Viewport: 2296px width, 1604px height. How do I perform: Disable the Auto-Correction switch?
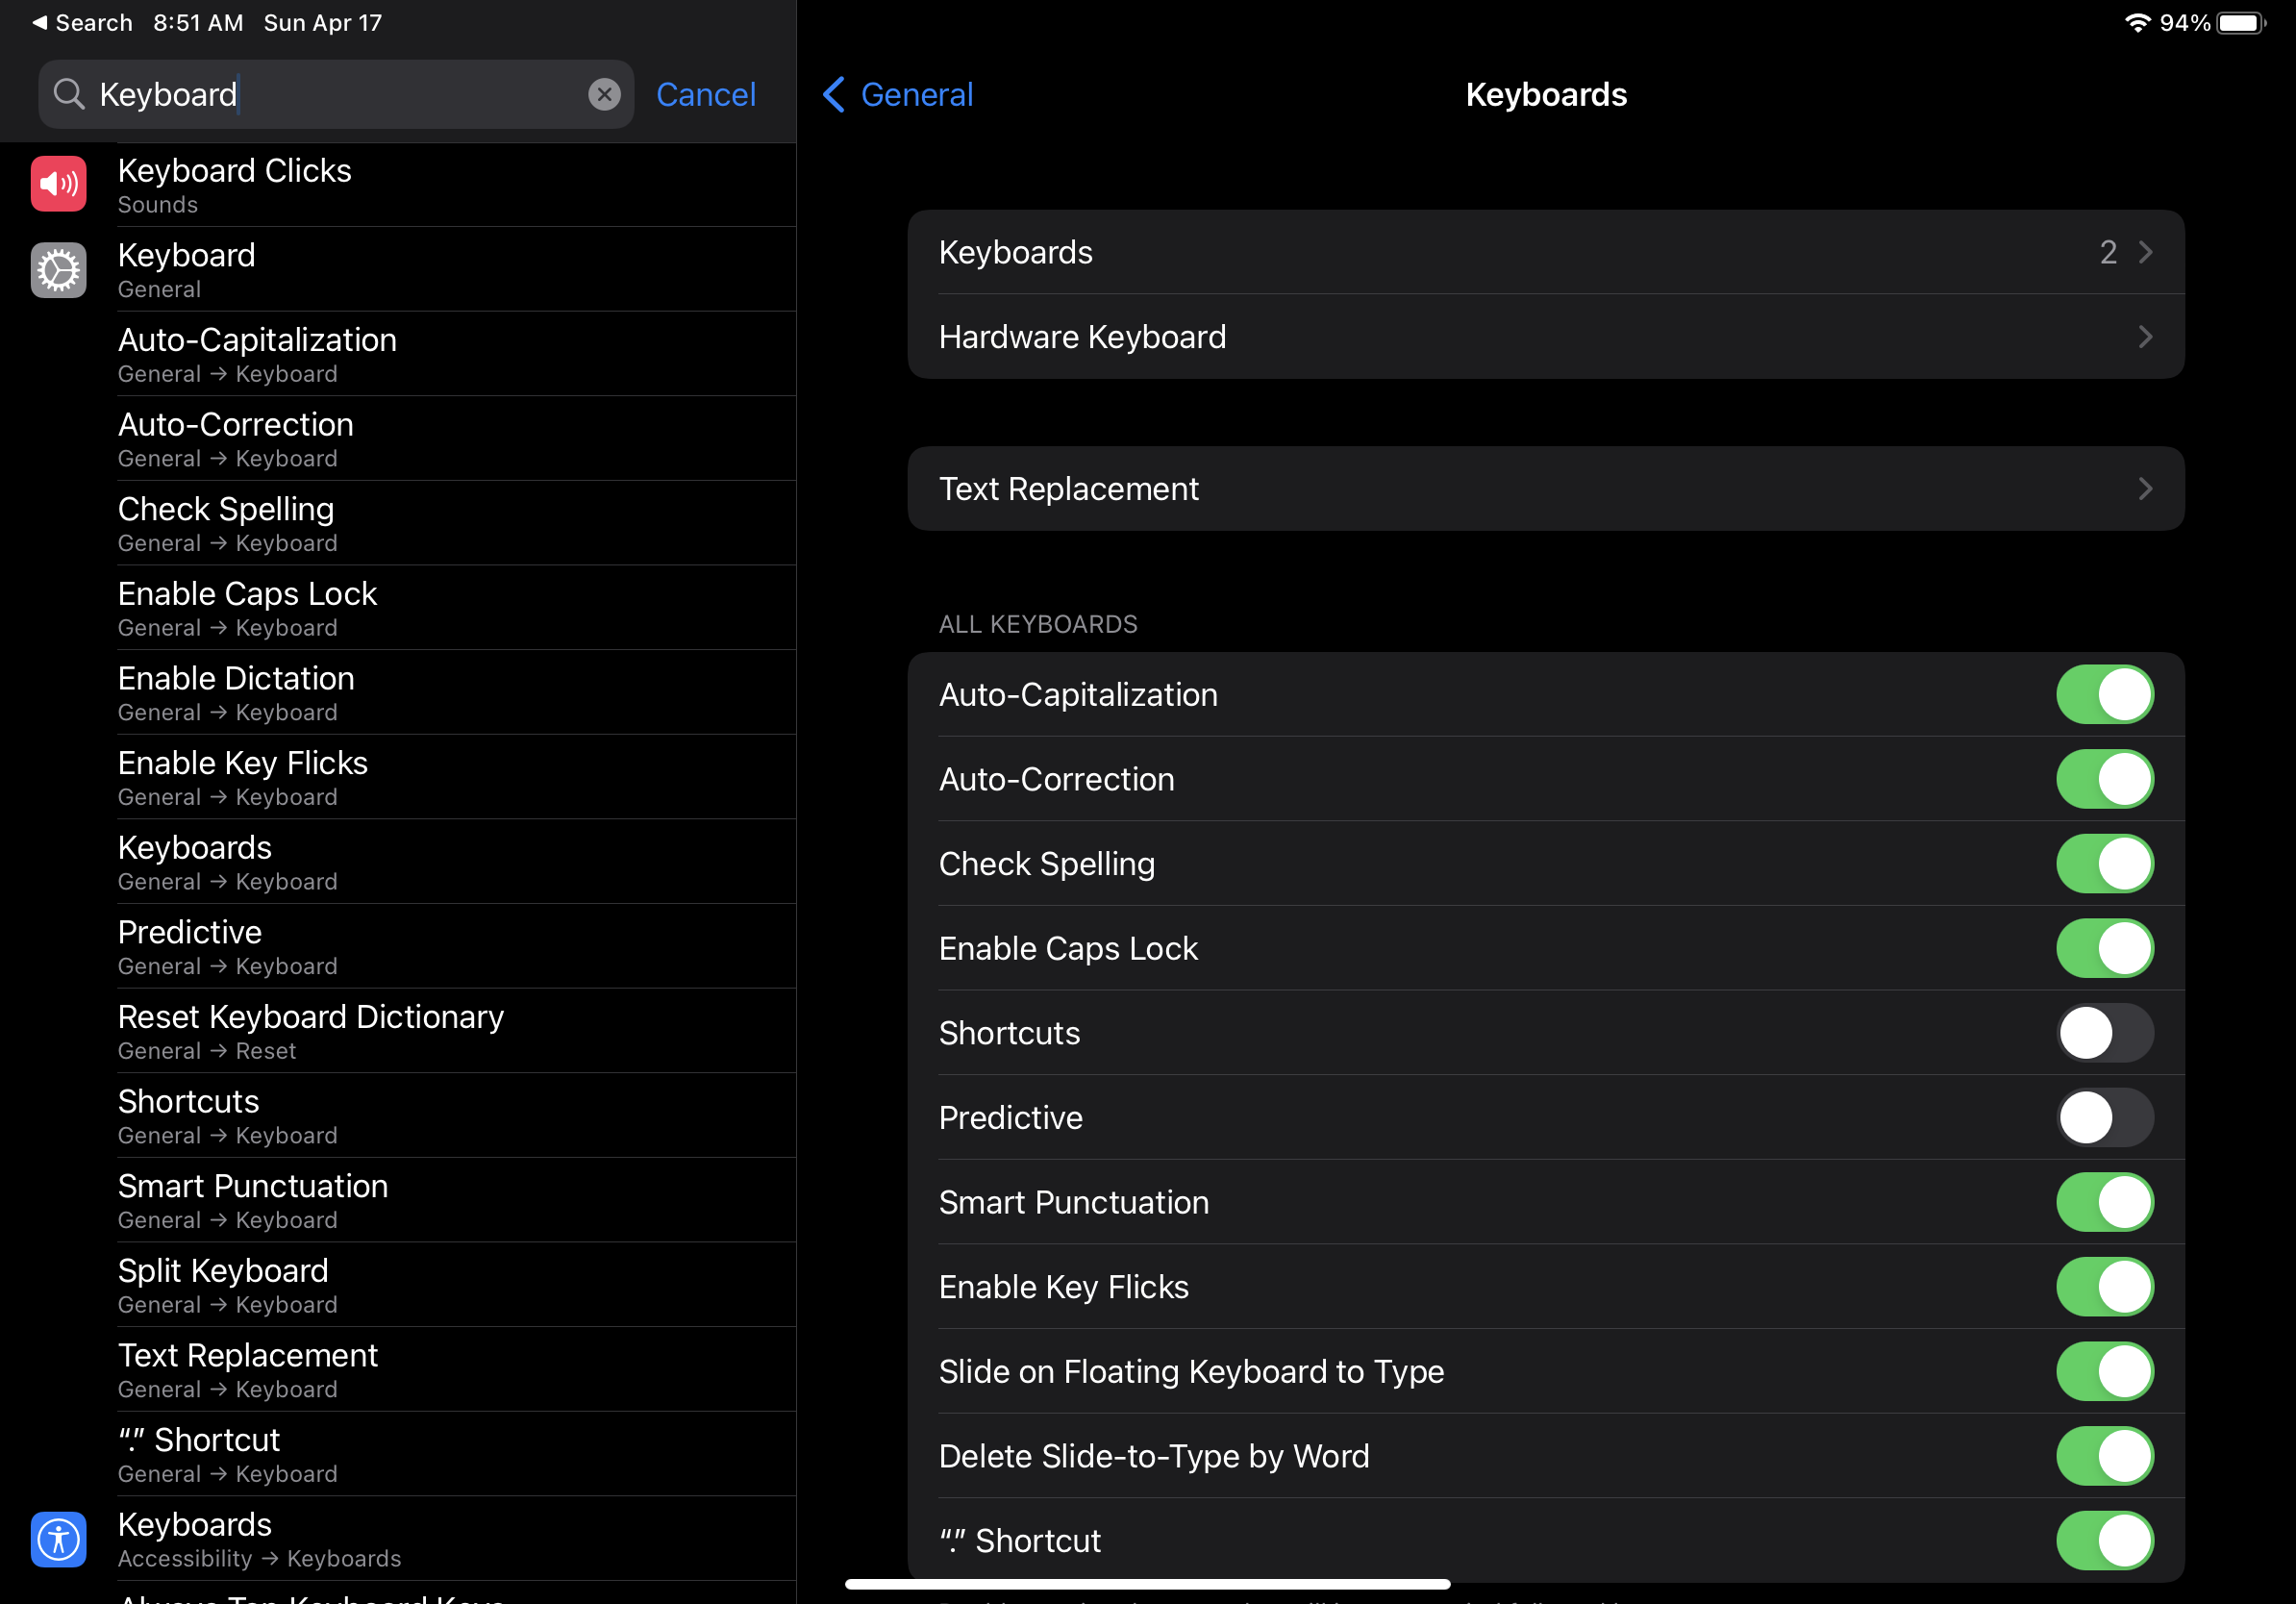[2104, 779]
